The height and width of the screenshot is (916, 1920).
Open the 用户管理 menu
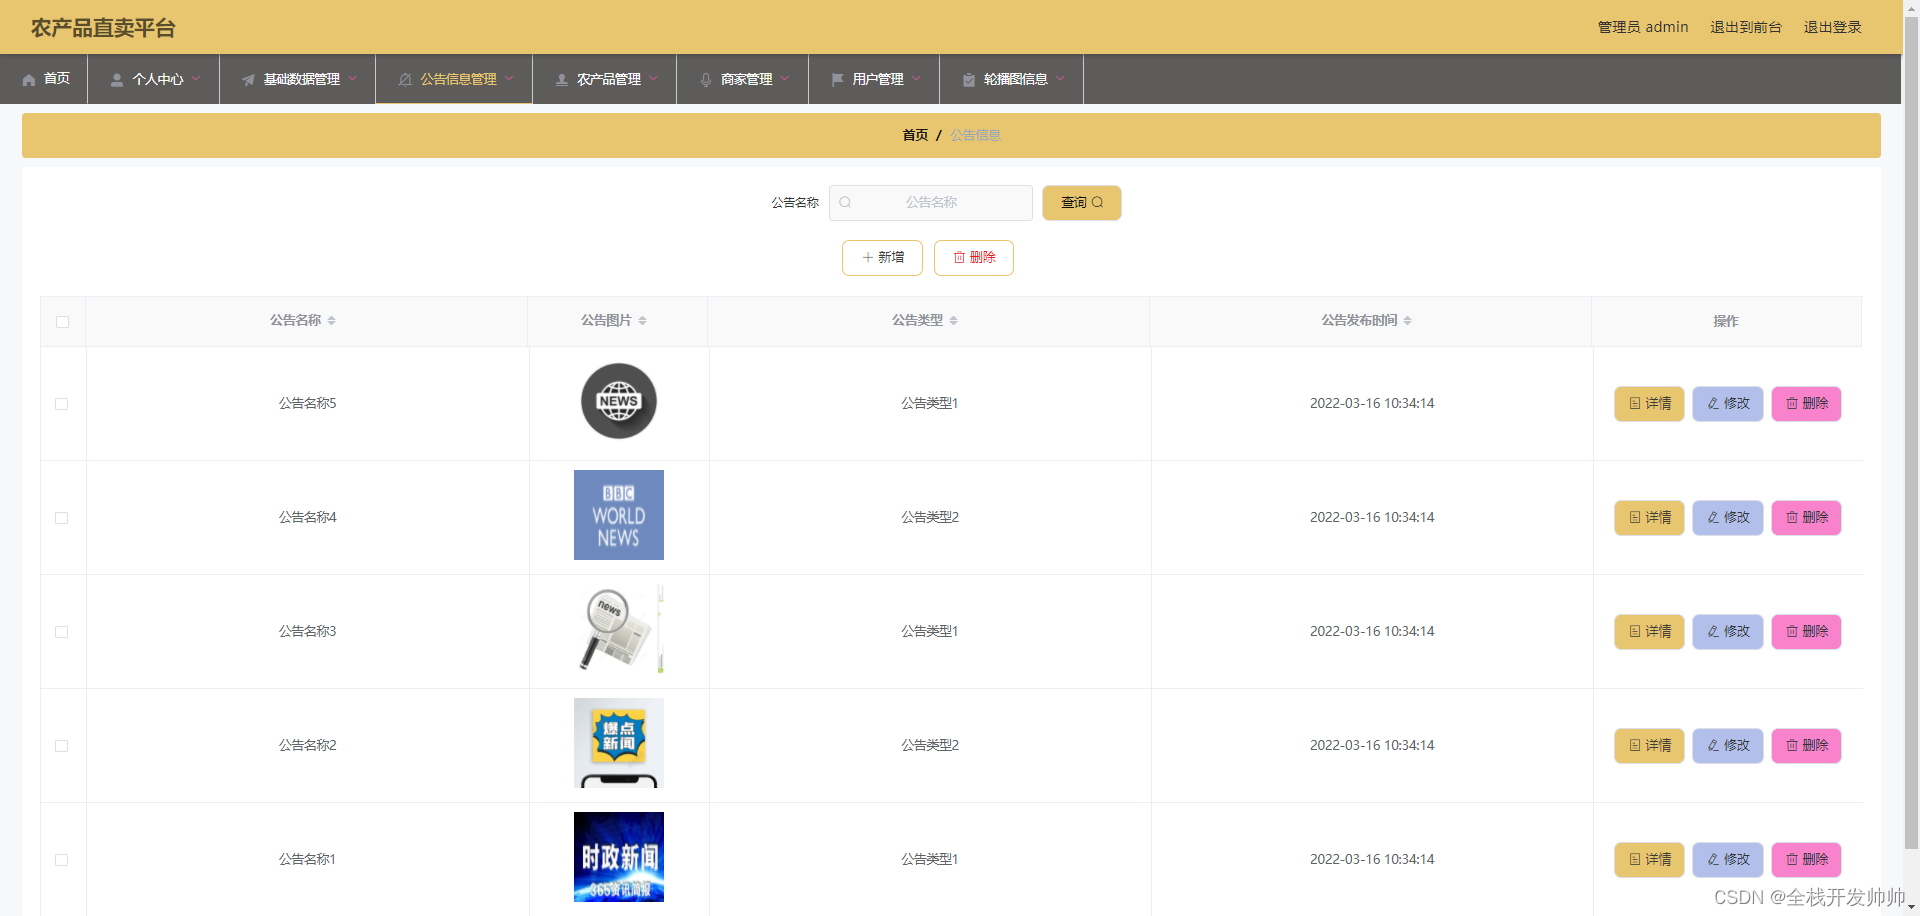pyautogui.click(x=874, y=79)
